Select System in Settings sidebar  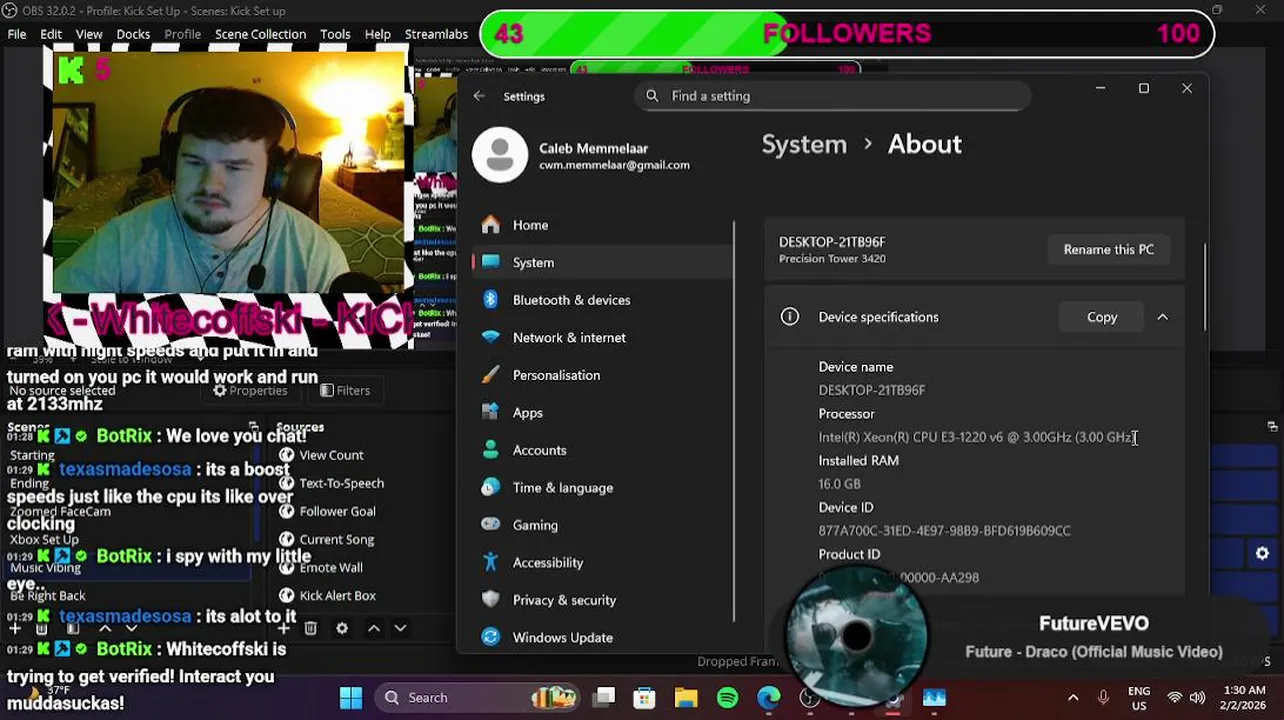click(x=603, y=262)
